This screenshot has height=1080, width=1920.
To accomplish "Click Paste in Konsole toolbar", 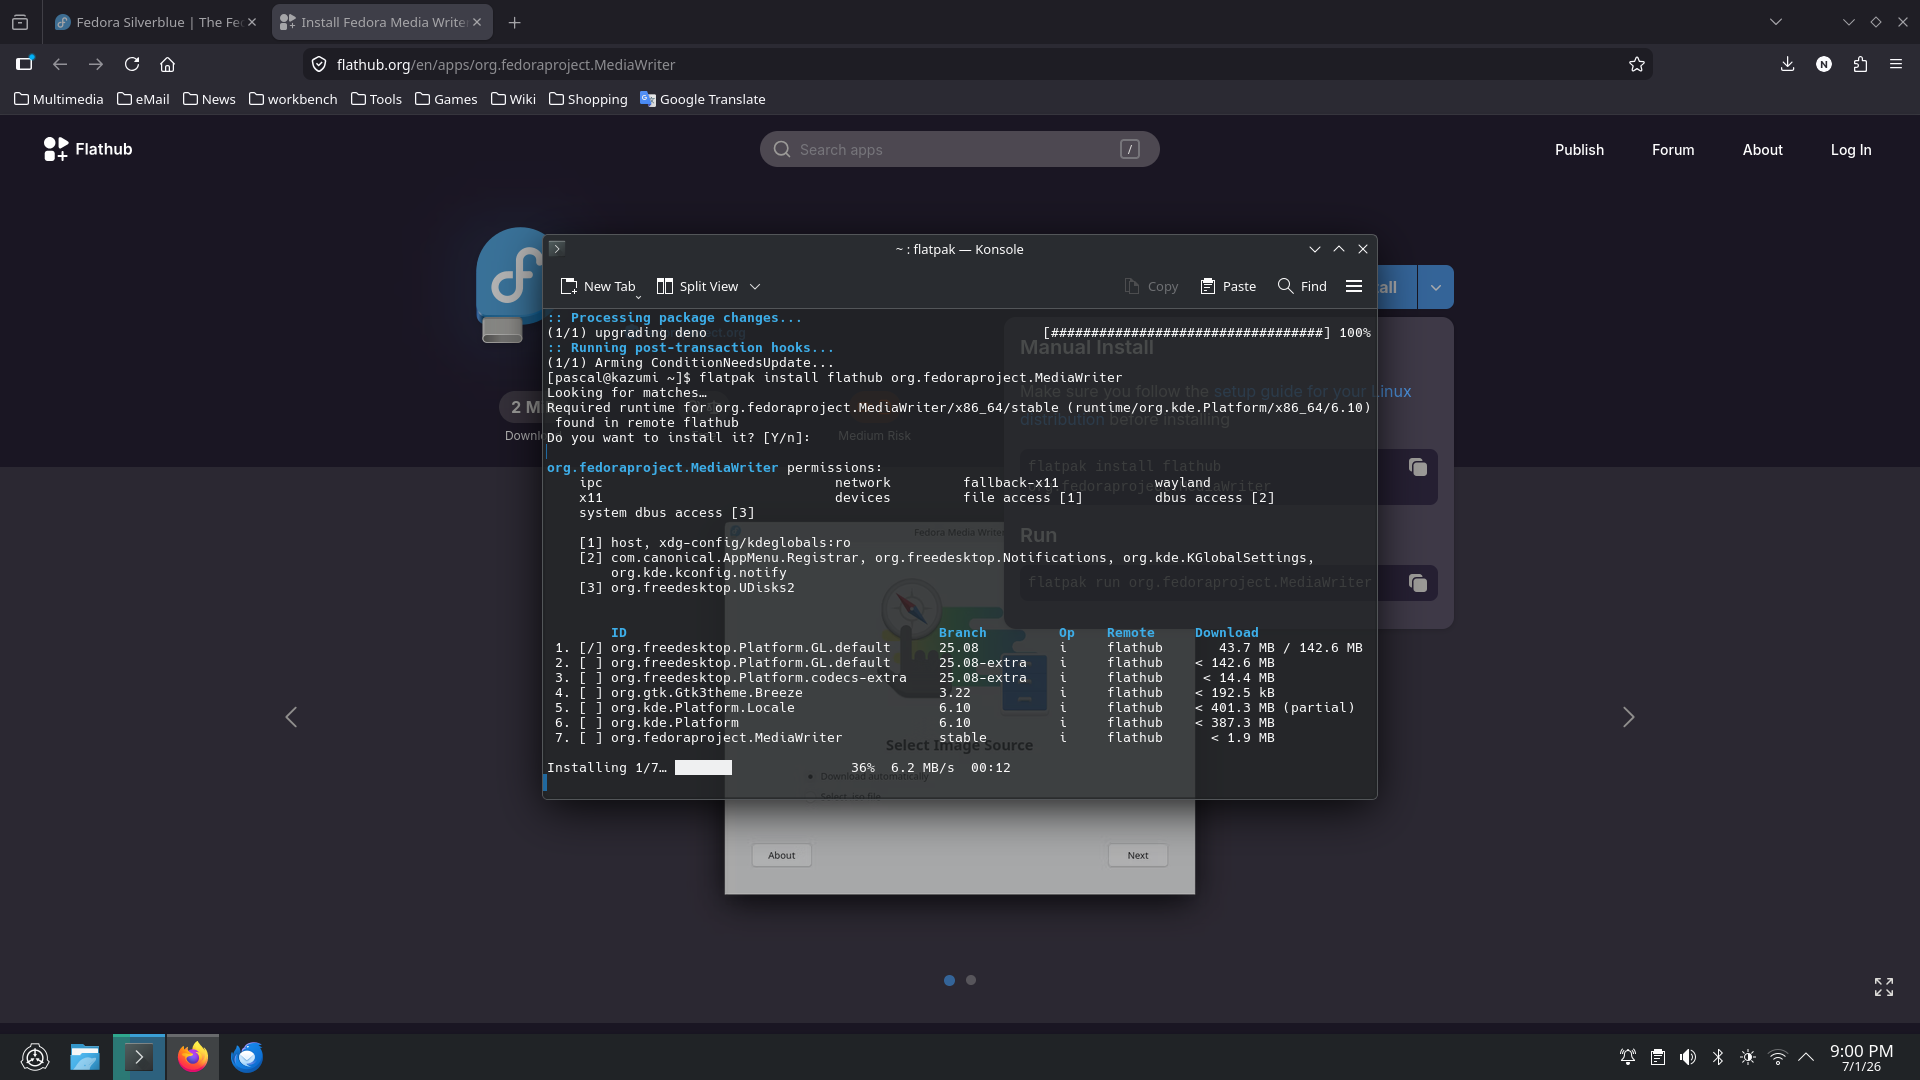I will (1228, 286).
